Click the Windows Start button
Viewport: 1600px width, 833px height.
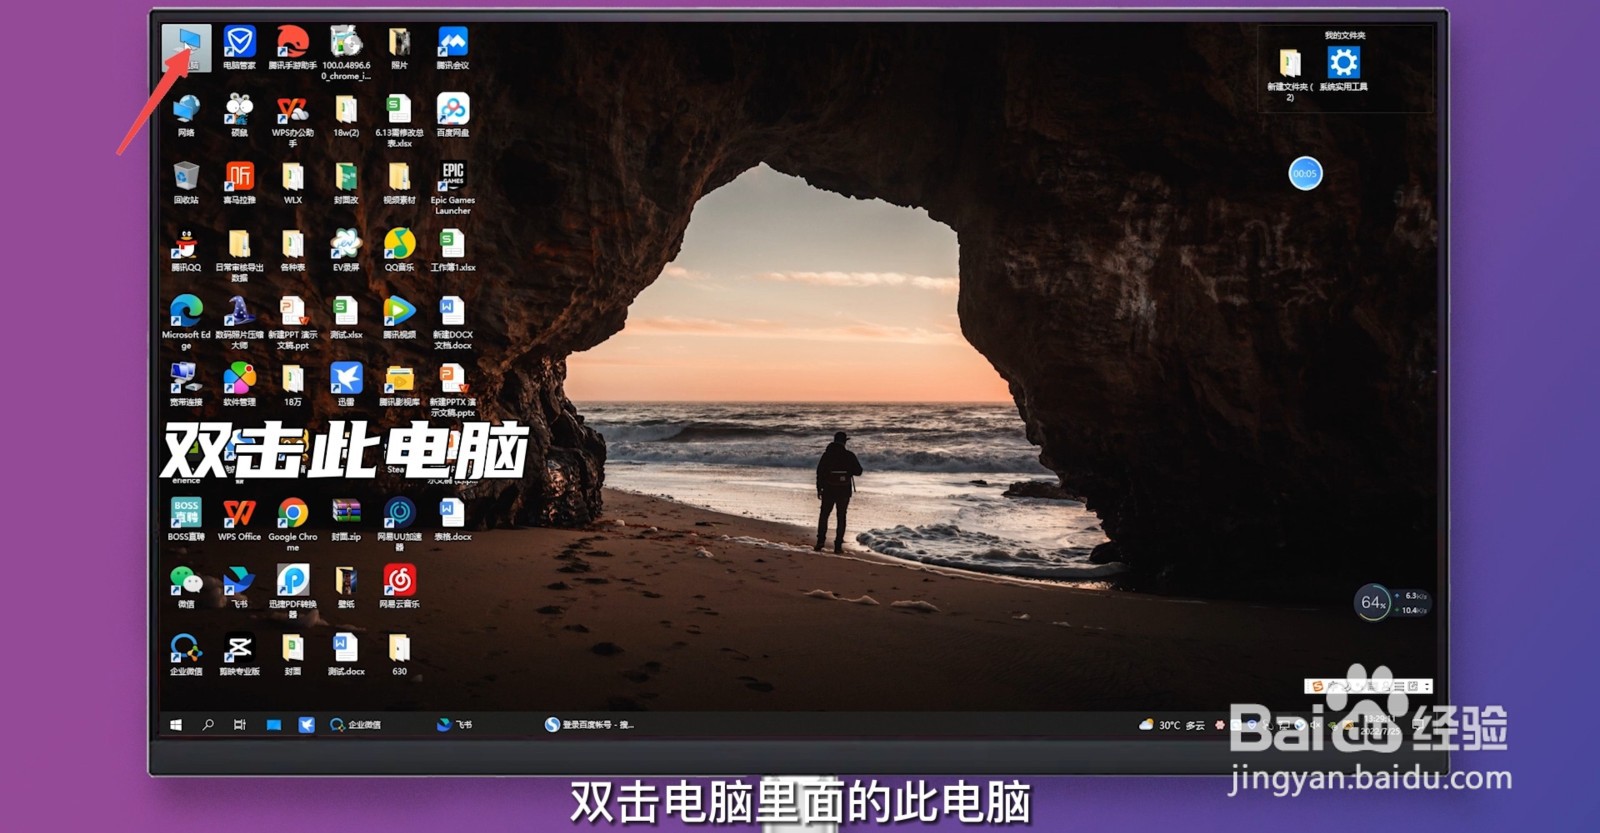(x=176, y=724)
